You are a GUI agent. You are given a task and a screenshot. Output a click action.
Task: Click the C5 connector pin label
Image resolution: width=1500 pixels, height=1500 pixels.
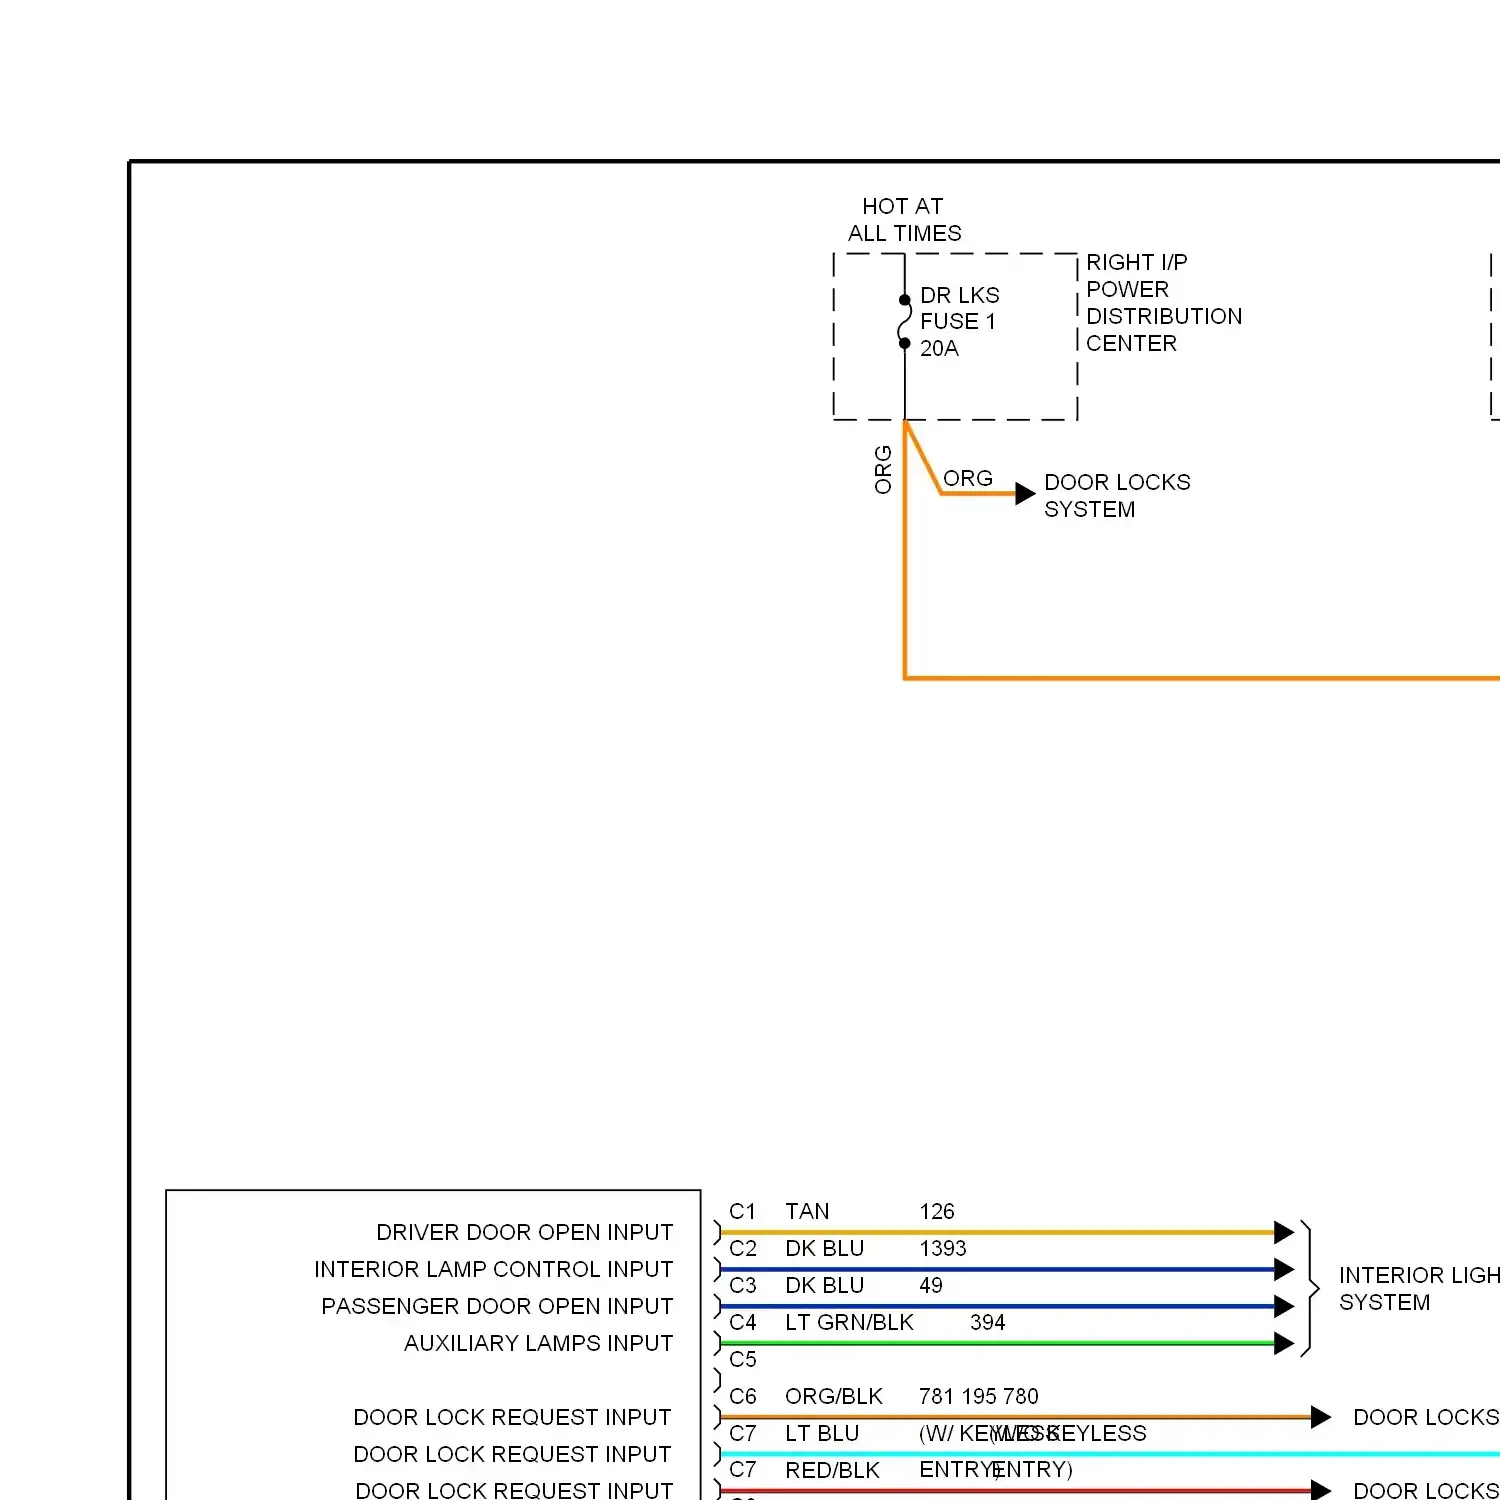[x=743, y=1360]
